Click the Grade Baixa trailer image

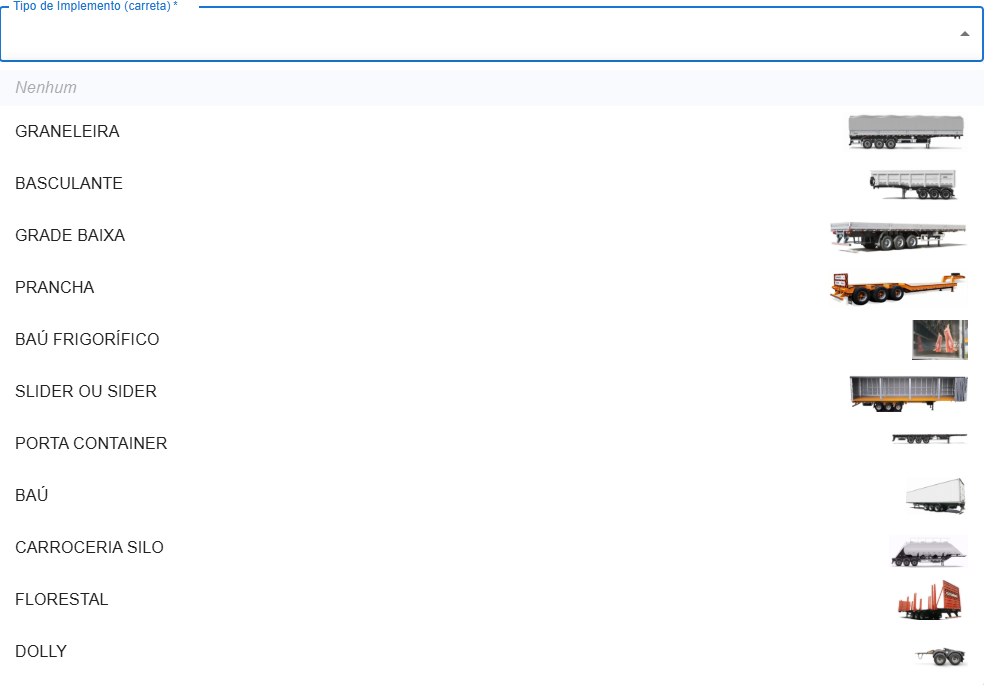click(x=898, y=236)
